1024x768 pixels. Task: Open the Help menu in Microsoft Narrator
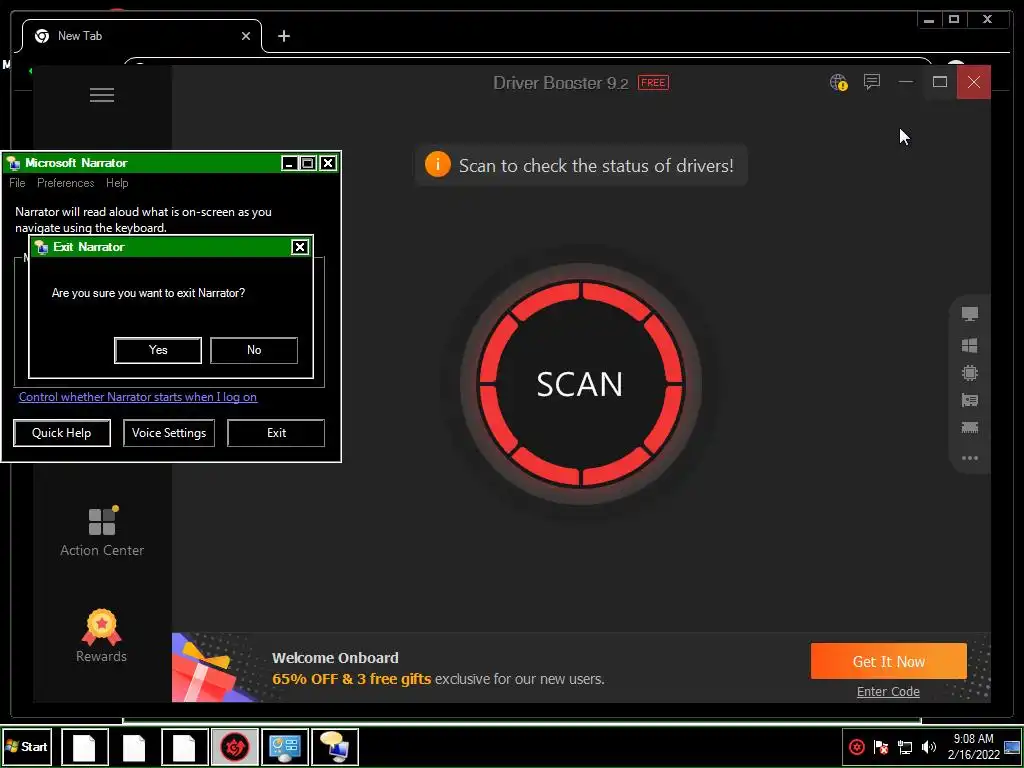117,183
